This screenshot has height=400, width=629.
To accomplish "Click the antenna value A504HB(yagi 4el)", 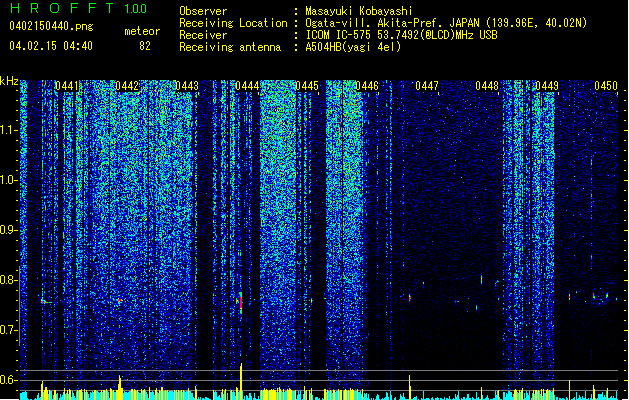I will (353, 47).
